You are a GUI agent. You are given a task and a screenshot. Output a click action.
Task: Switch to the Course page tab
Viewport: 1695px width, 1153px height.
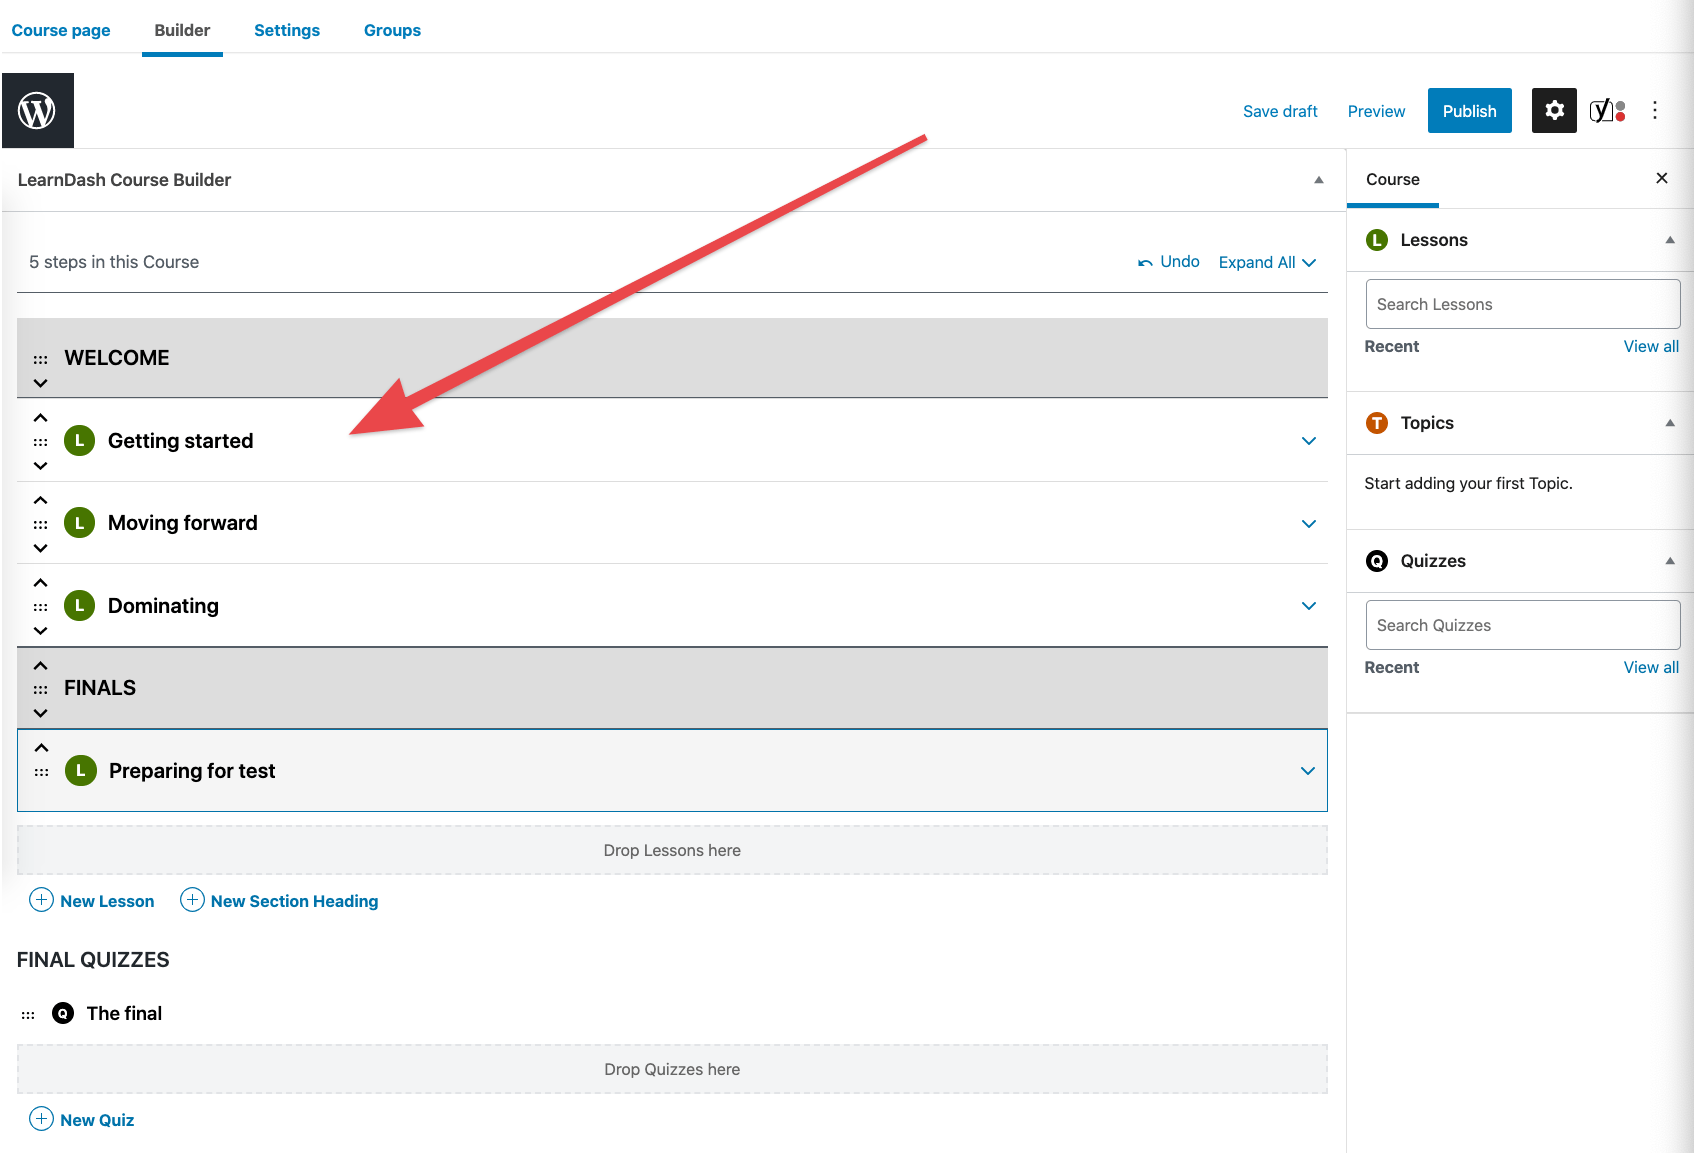click(61, 30)
